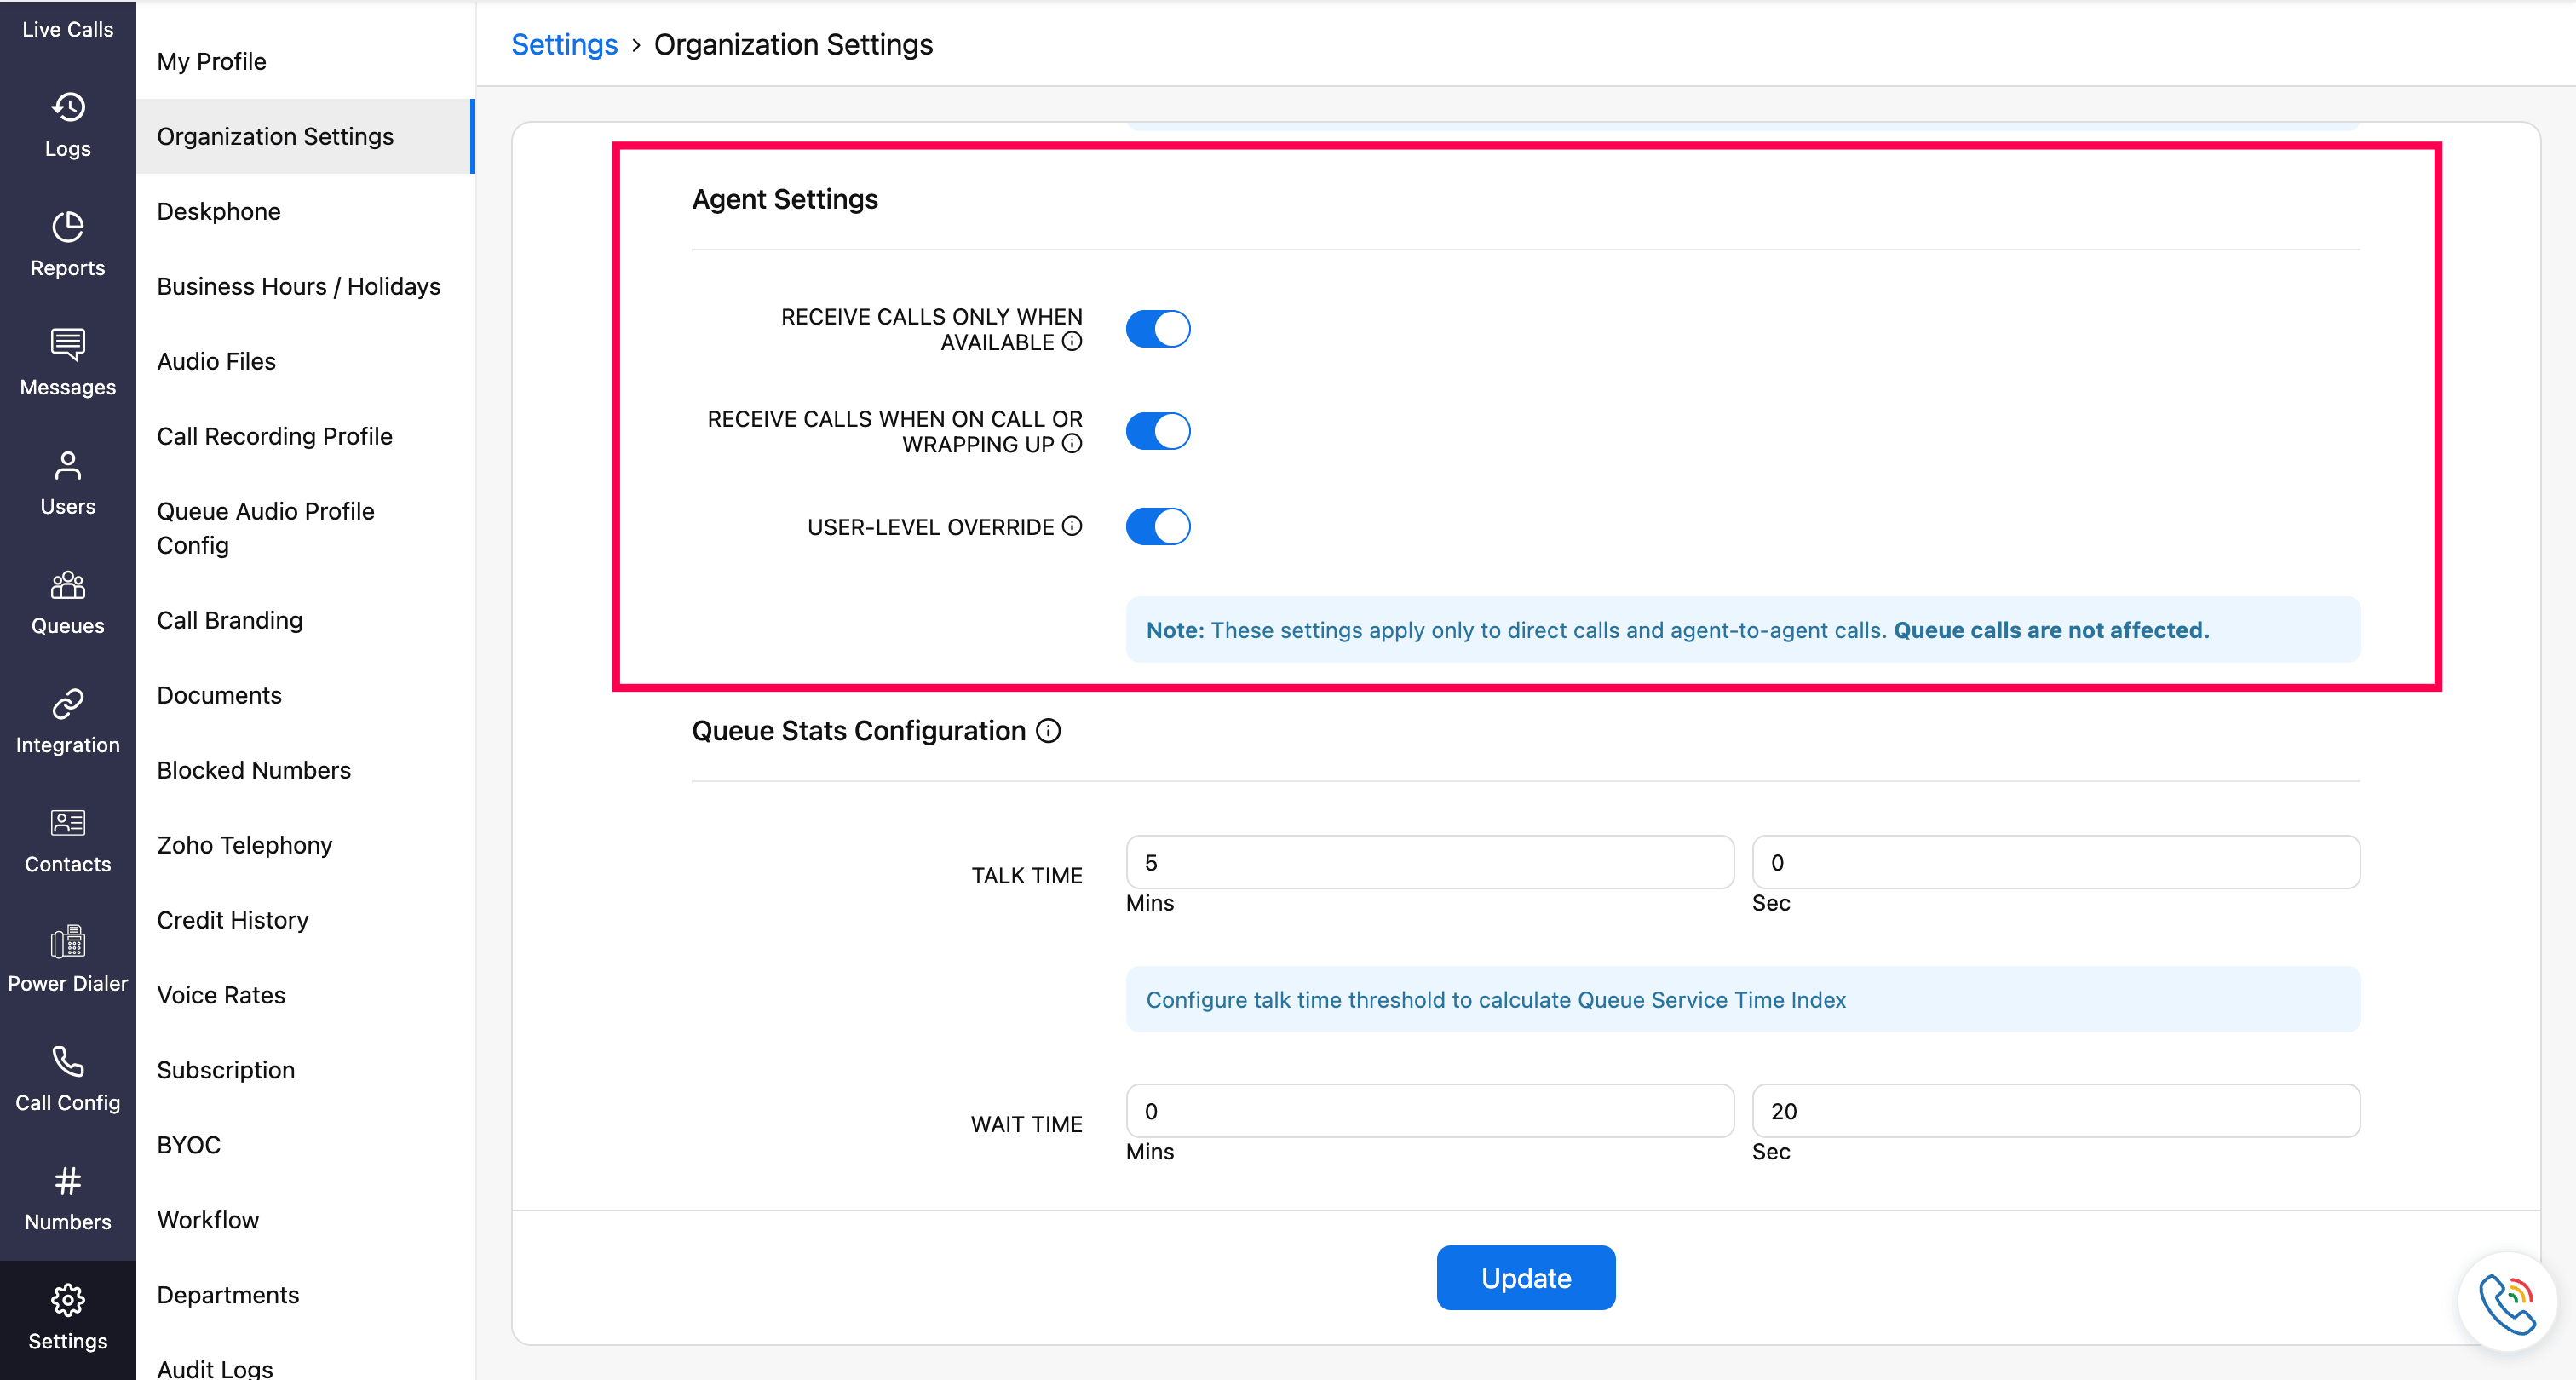Open the Logs history icon
2576x1380 pixels.
68,107
